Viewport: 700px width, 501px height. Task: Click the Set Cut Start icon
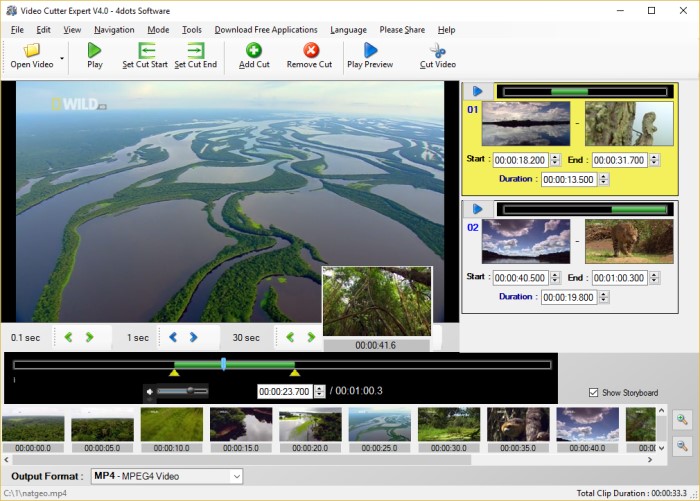145,50
